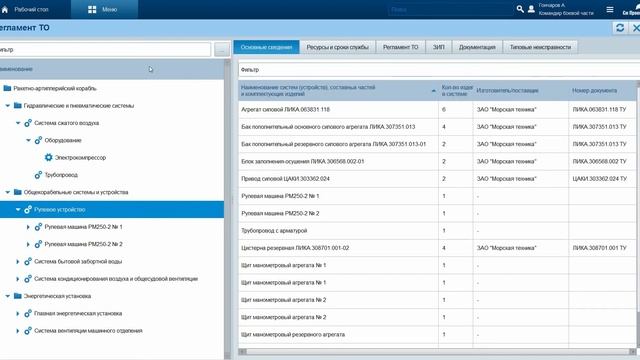Click Рулевая машина РМ250-2 № 1 tree icon

click(38, 227)
